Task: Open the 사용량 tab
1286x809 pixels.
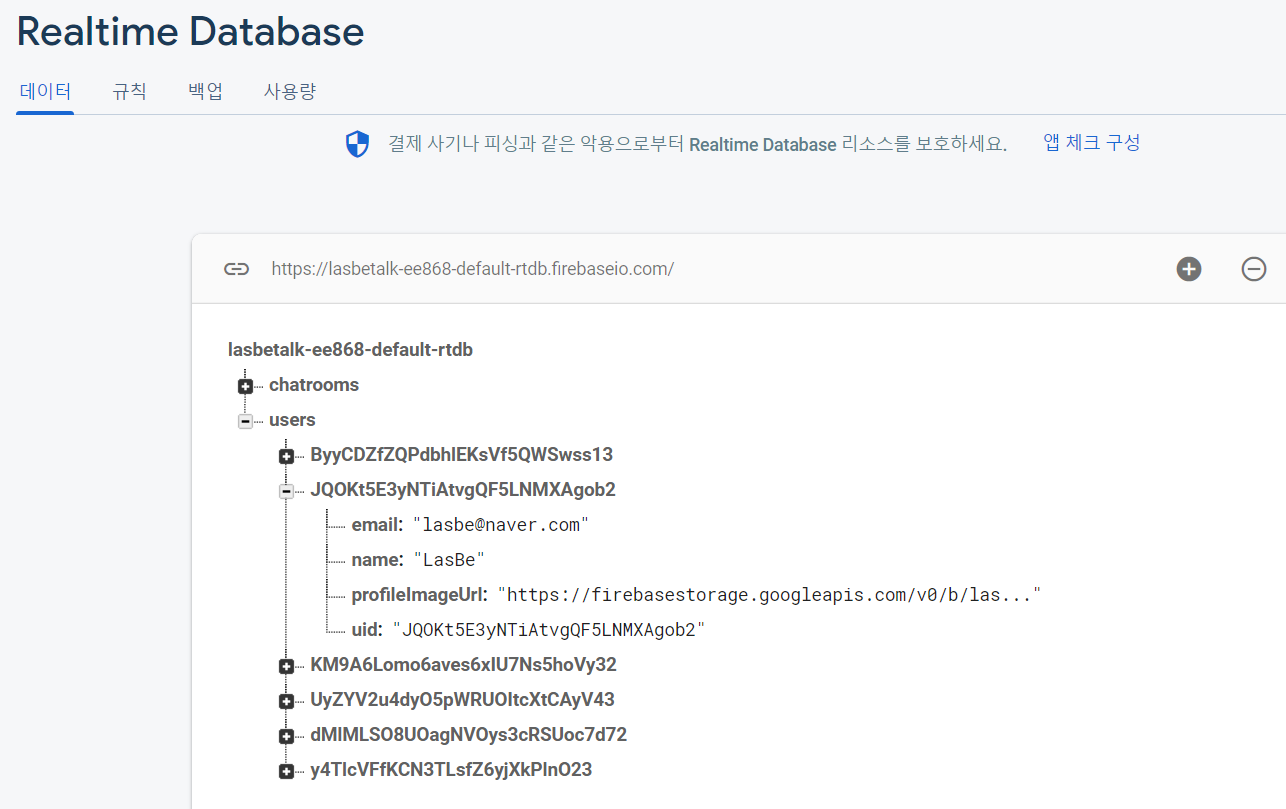Action: (x=290, y=91)
